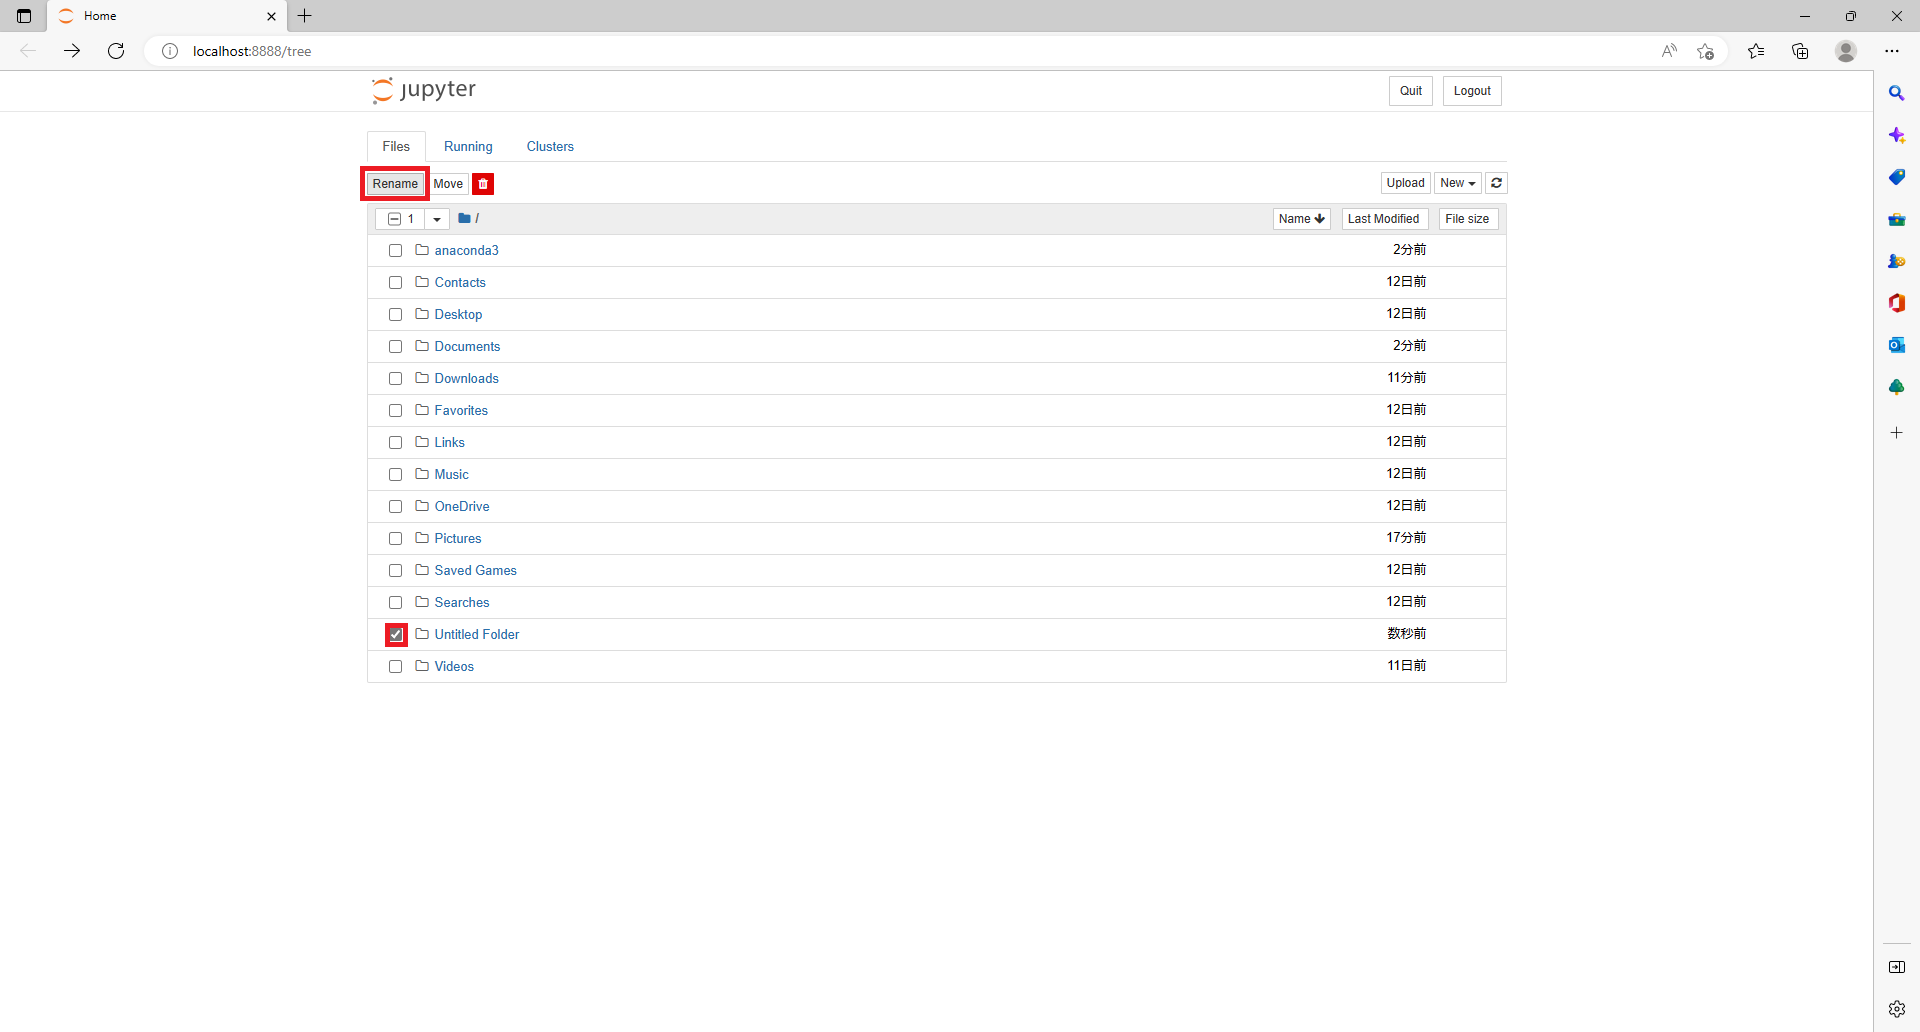Check the Favorites folder checkbox

(395, 411)
